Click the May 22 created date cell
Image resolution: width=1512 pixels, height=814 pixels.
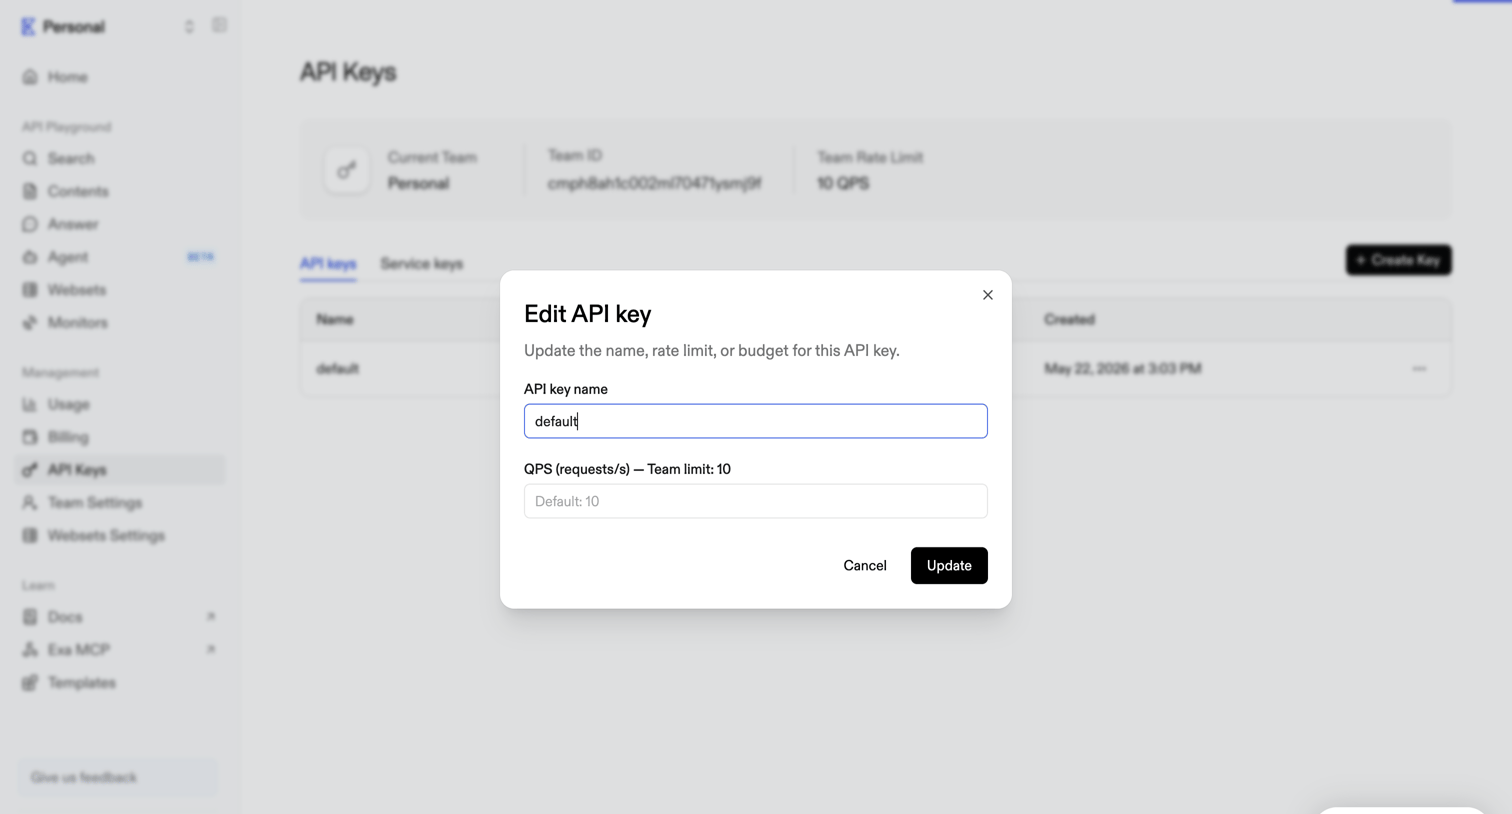pos(1122,369)
